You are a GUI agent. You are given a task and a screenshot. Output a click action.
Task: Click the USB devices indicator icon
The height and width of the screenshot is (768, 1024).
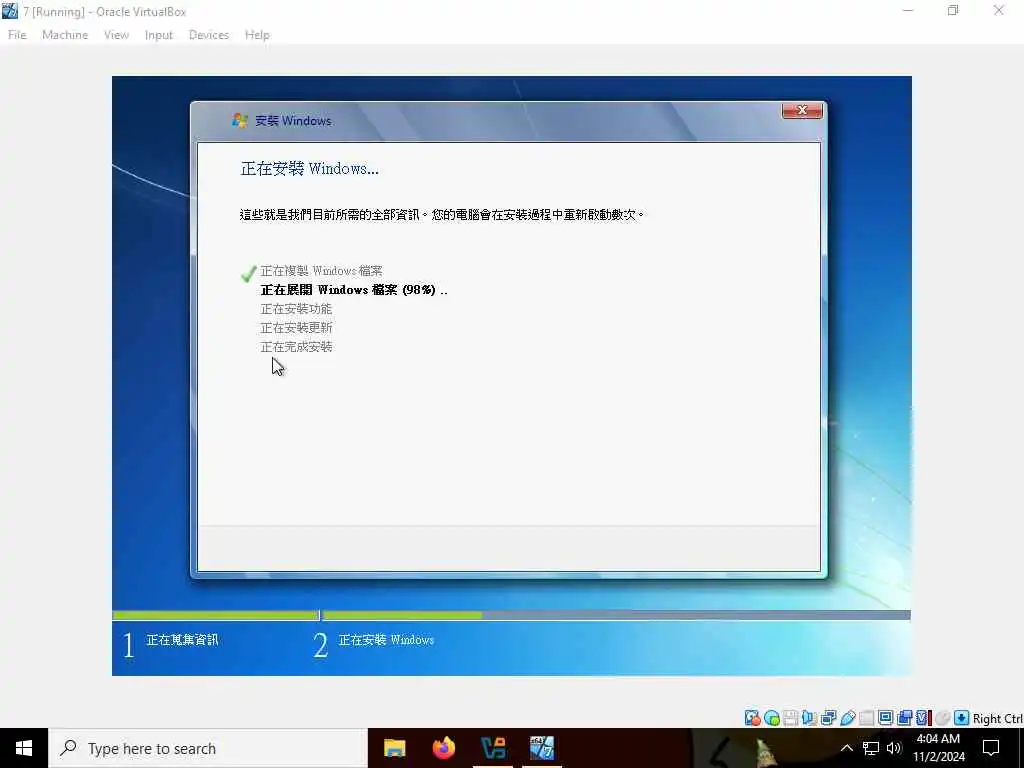[x=848, y=718]
